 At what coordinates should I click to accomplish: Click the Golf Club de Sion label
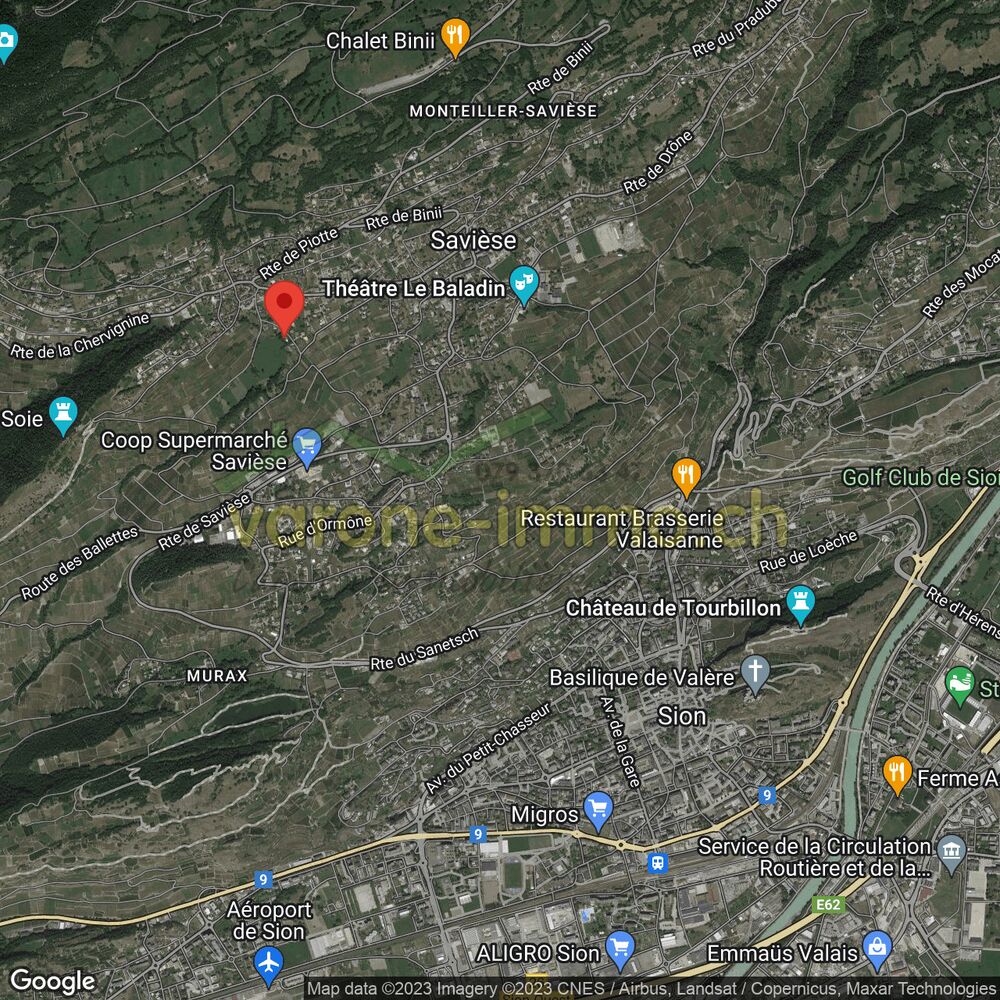pos(919,477)
